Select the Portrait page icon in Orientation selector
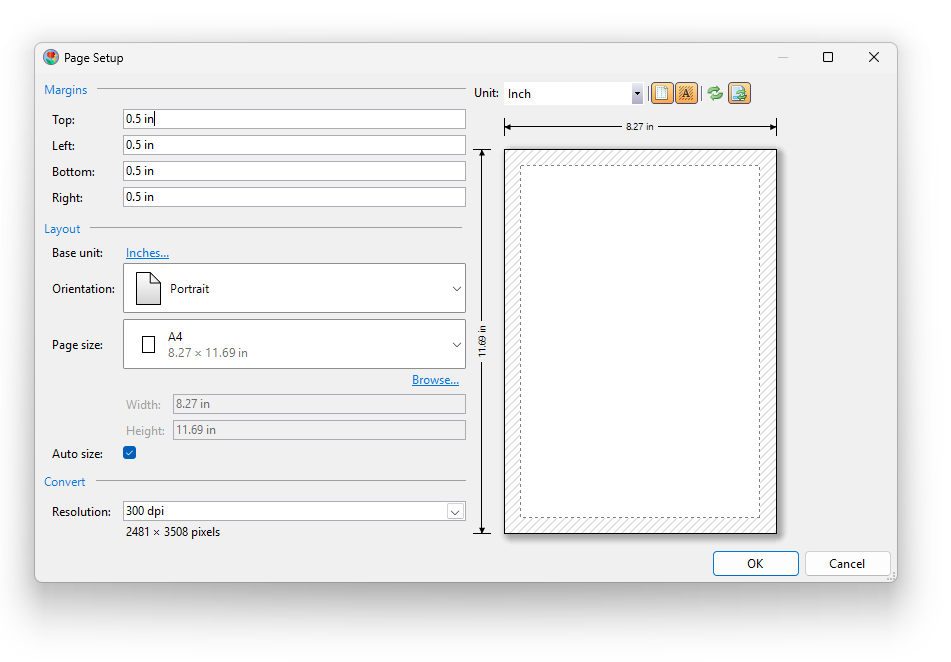The height and width of the screenshot is (662, 951). click(147, 288)
